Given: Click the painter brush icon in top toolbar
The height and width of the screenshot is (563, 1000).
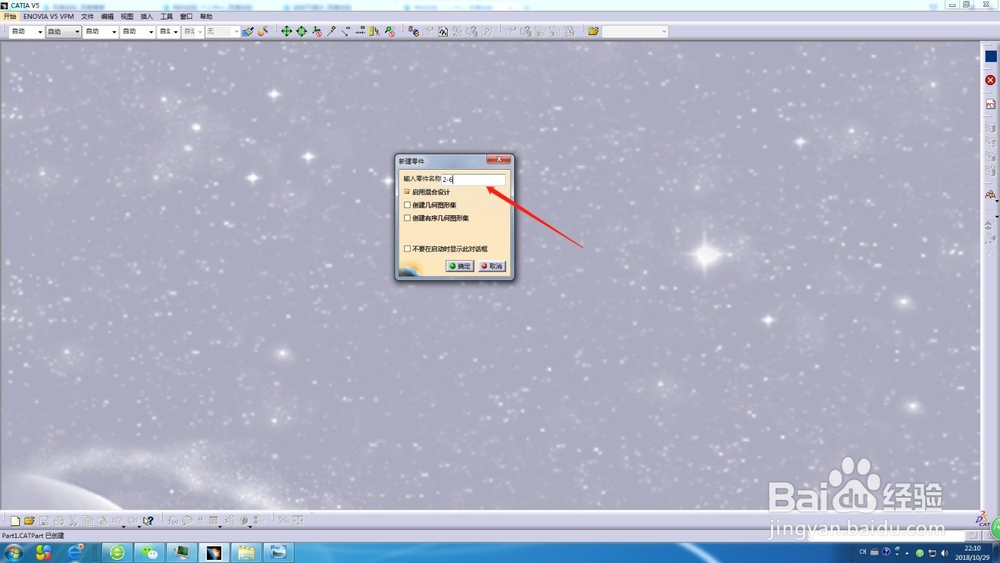Looking at the screenshot, I should [247, 31].
